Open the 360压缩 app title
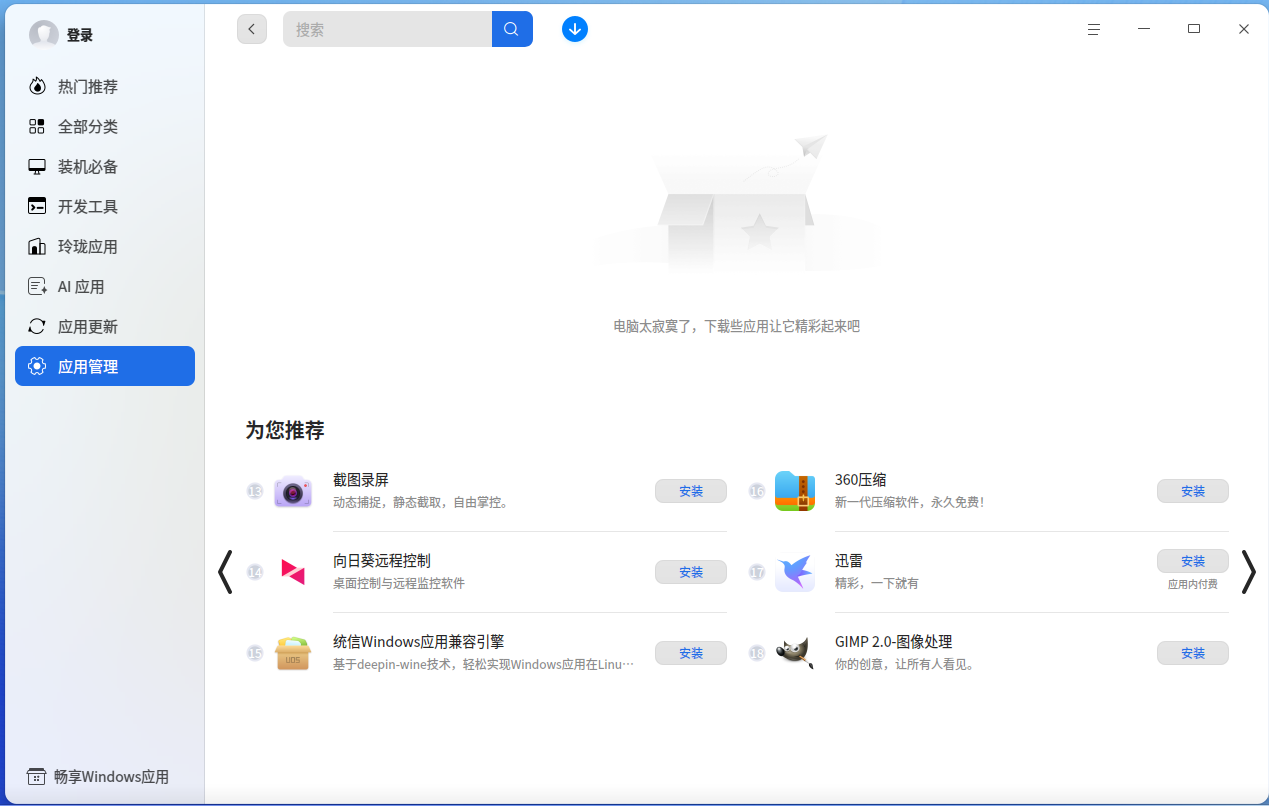Image resolution: width=1269 pixels, height=806 pixels. point(861,480)
